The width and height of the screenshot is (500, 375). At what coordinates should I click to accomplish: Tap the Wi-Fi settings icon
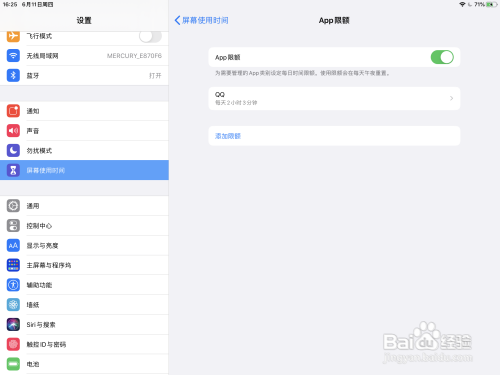pos(13,56)
